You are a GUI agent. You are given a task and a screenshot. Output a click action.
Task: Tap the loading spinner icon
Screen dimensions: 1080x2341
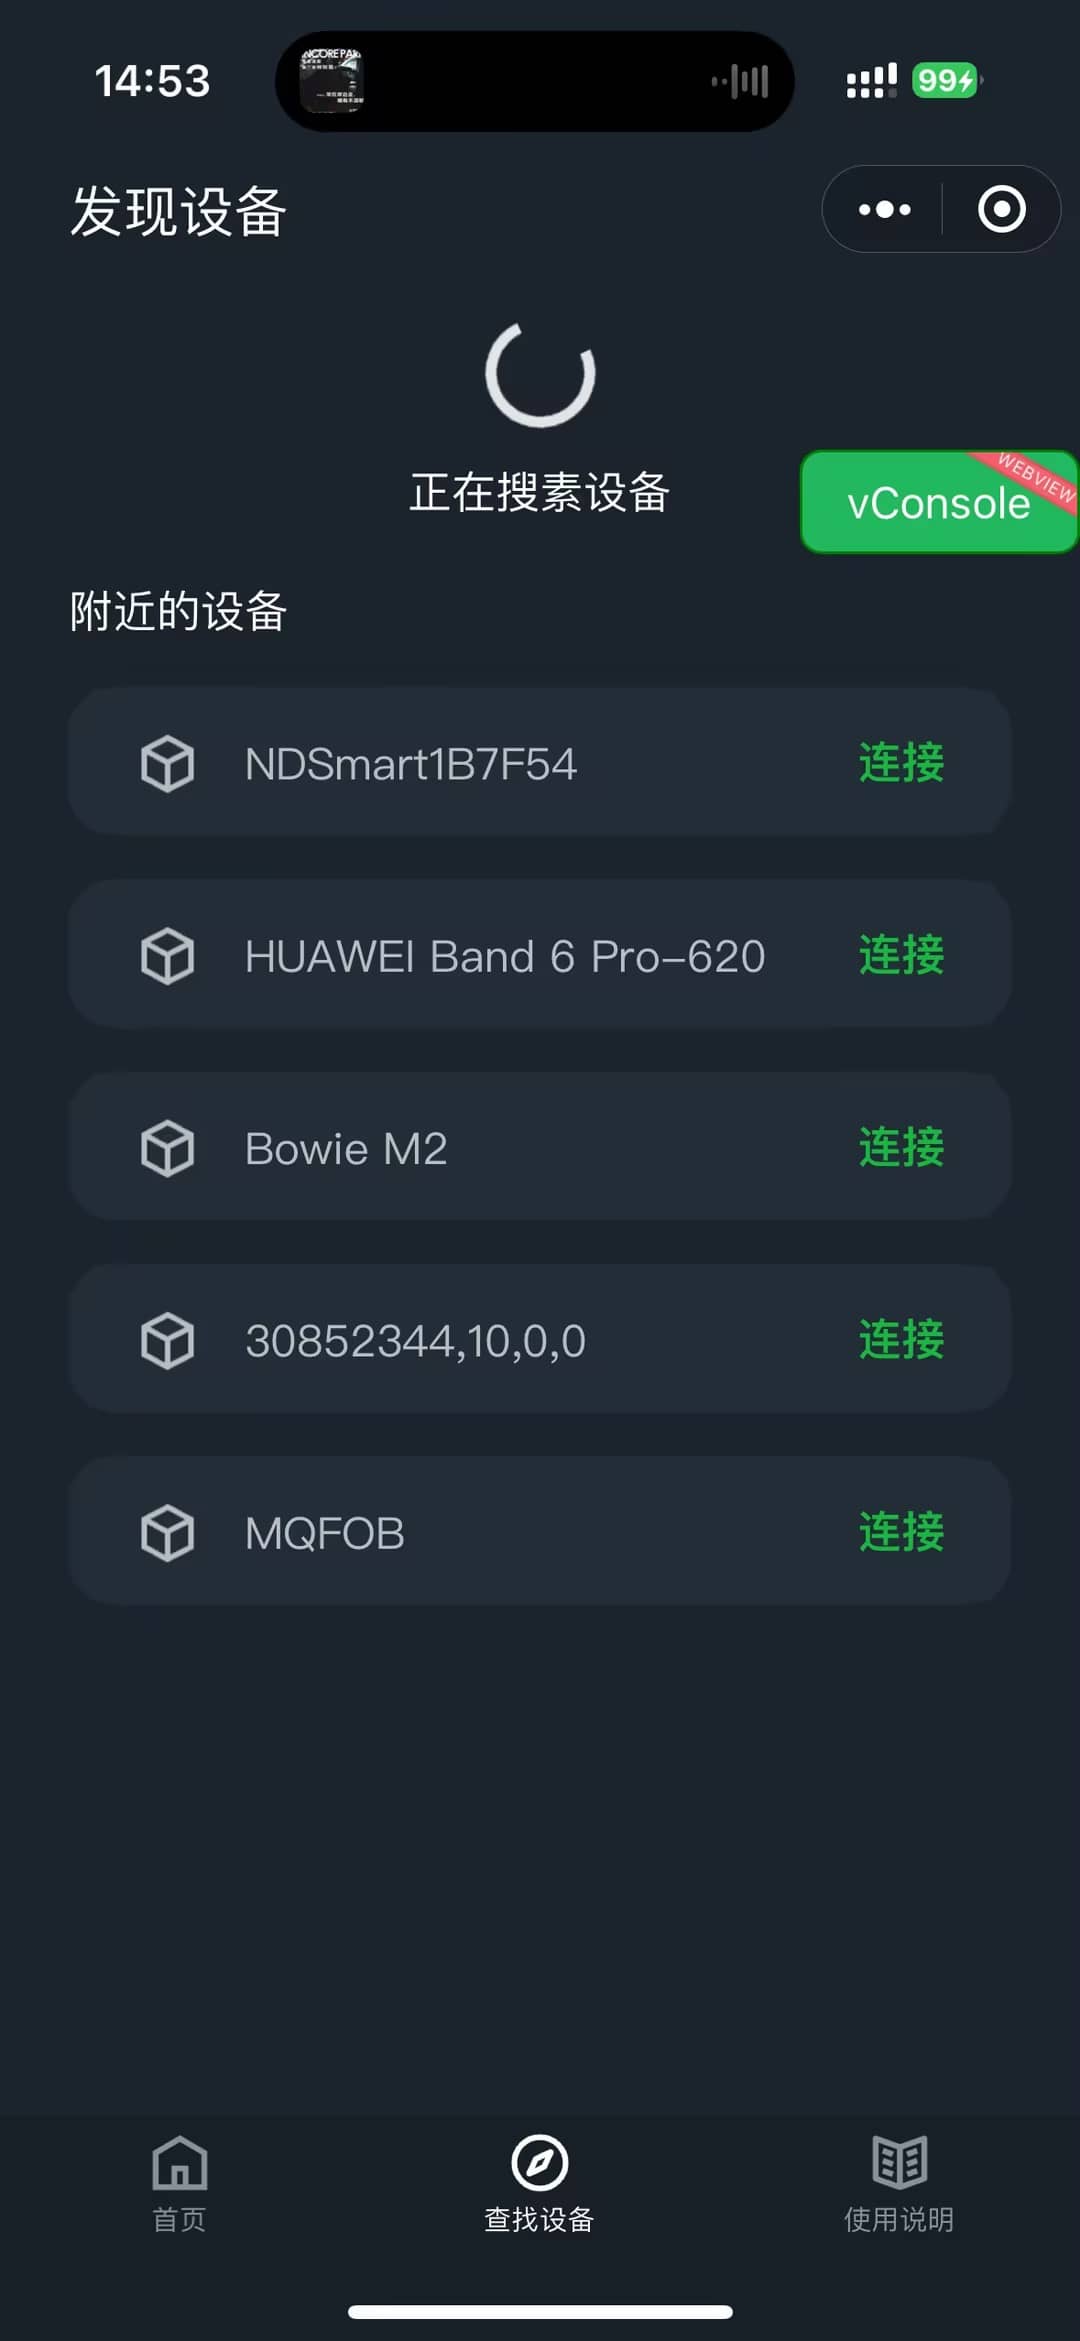click(x=540, y=374)
